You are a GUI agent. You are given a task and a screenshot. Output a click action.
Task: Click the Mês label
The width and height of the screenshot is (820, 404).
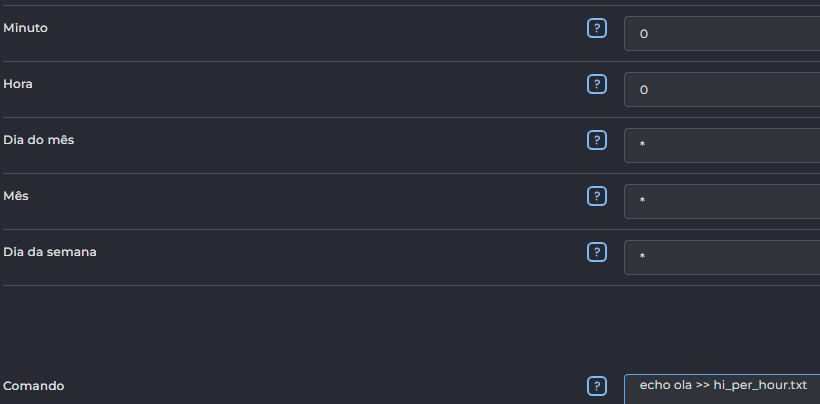click(x=16, y=196)
